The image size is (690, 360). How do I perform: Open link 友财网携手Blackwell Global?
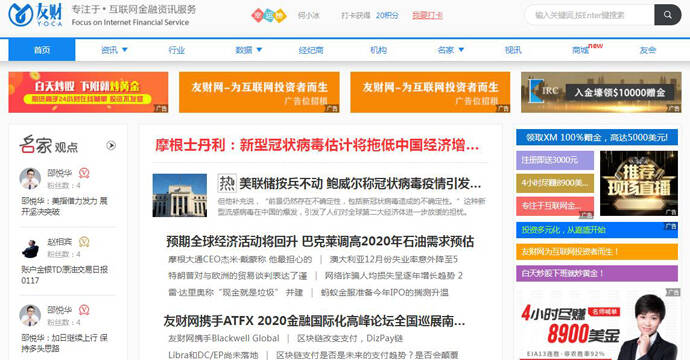(224, 338)
